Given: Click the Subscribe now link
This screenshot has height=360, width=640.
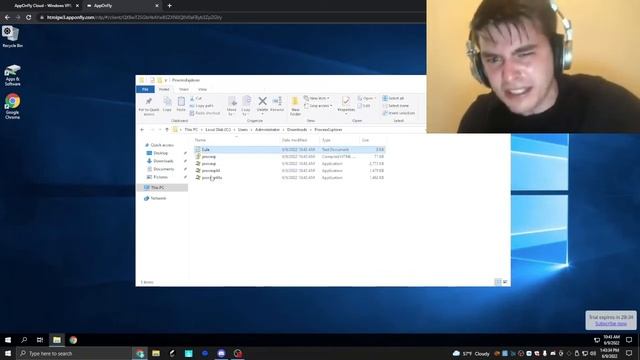Looking at the screenshot, I should (611, 324).
